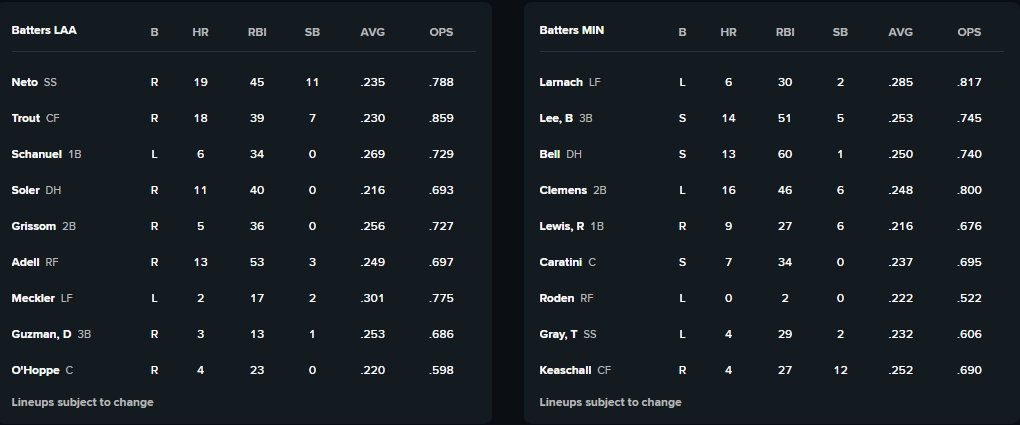Screen dimensions: 1020x425
Task: Open Larnach's player link in MIN lineup
Action: 561,82
